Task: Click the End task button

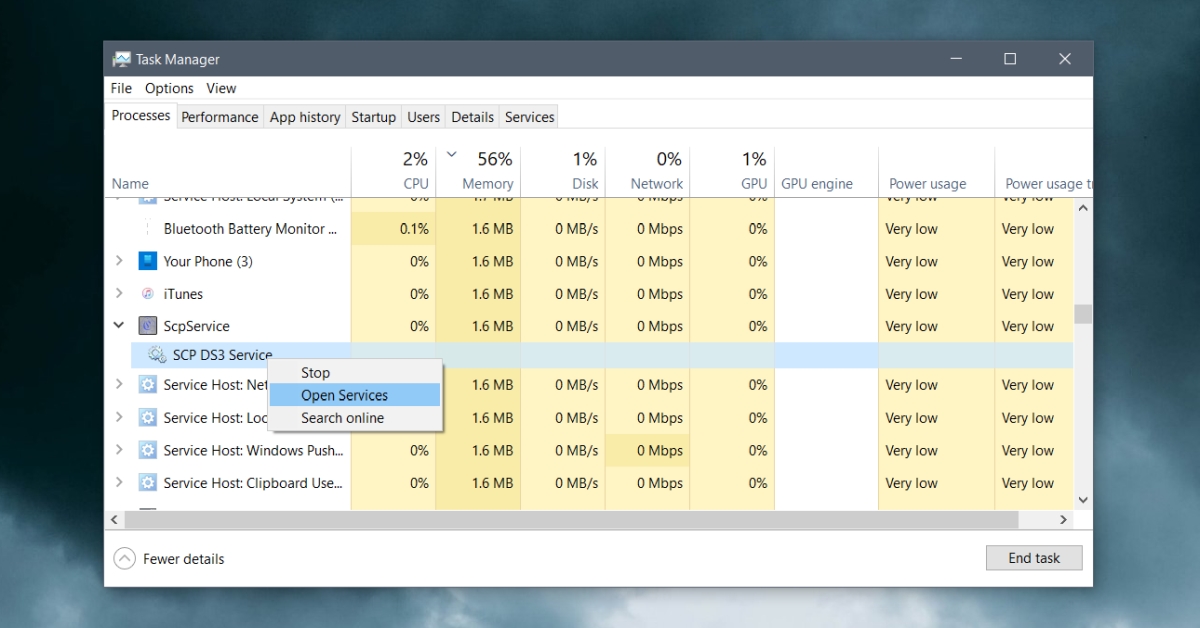Action: 1034,558
